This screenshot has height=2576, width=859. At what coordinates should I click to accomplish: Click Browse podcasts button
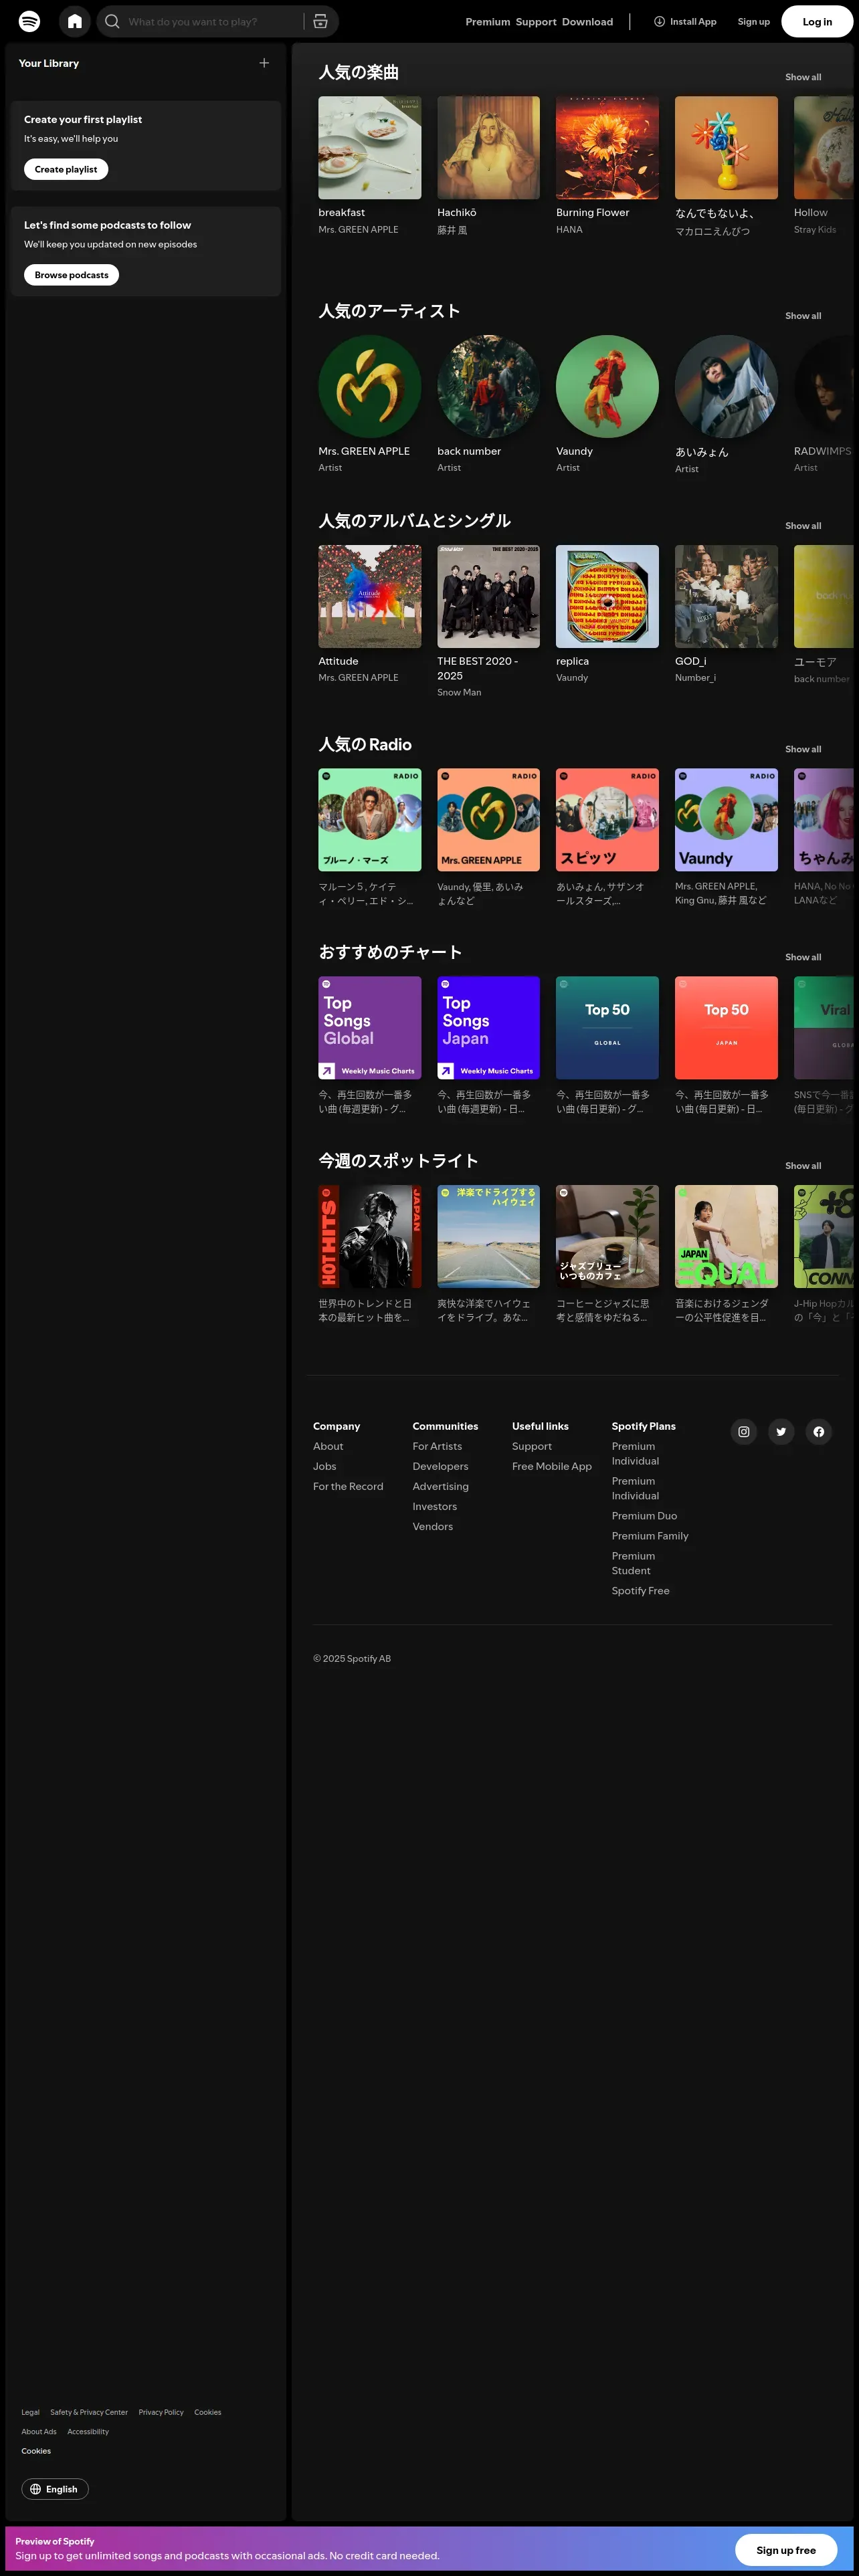point(71,274)
